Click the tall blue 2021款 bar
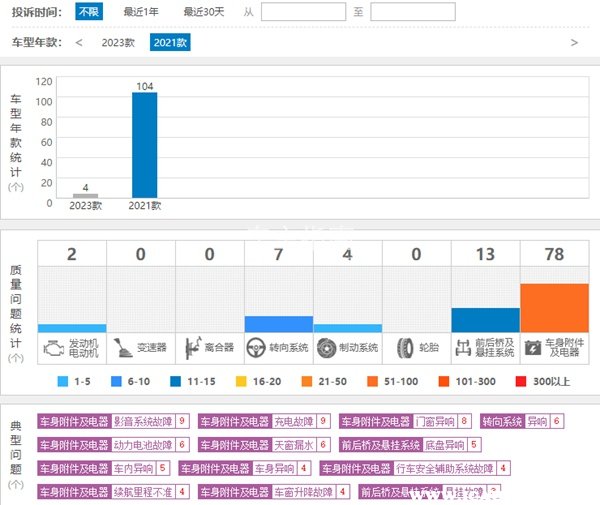 [145, 146]
